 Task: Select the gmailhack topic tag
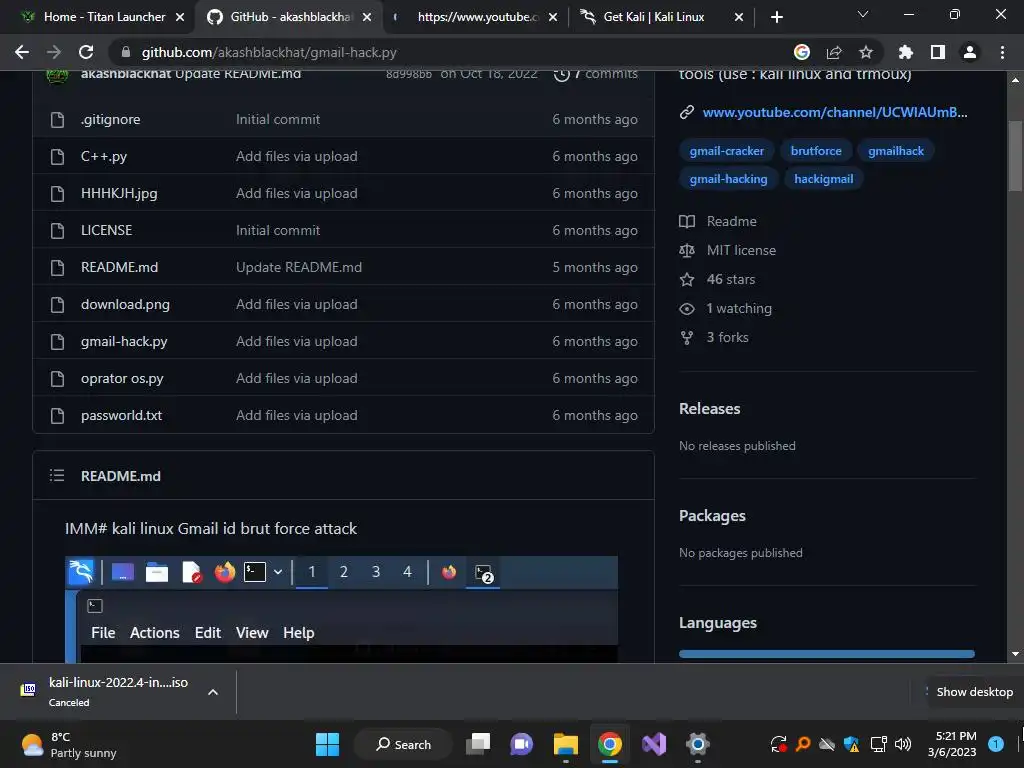click(895, 151)
